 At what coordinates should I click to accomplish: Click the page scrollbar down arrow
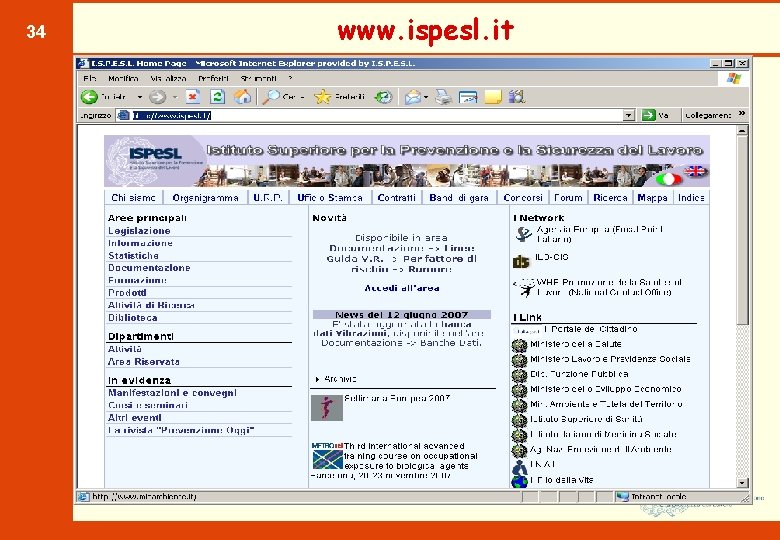point(742,483)
